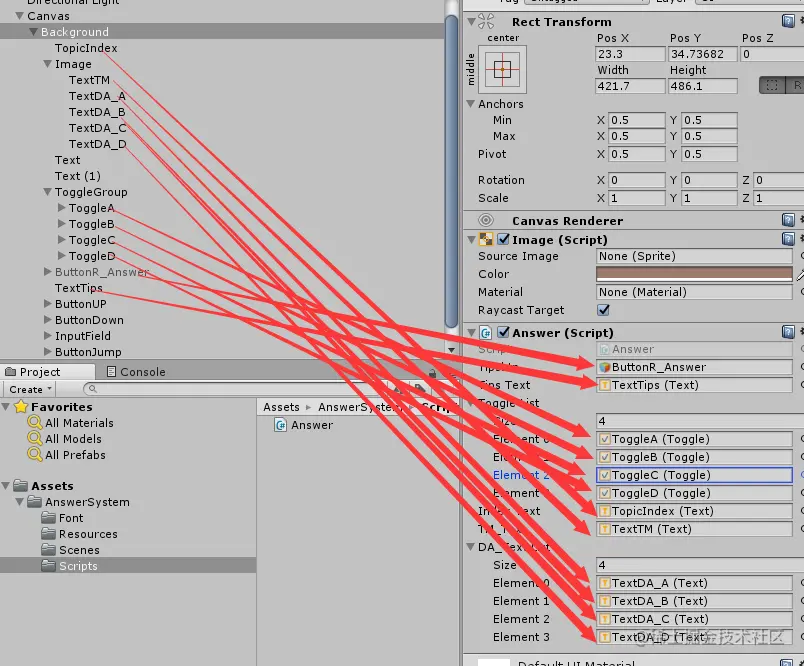Expand the ButtonUP hierarchy node
Image resolution: width=804 pixels, height=666 pixels.
point(48,304)
